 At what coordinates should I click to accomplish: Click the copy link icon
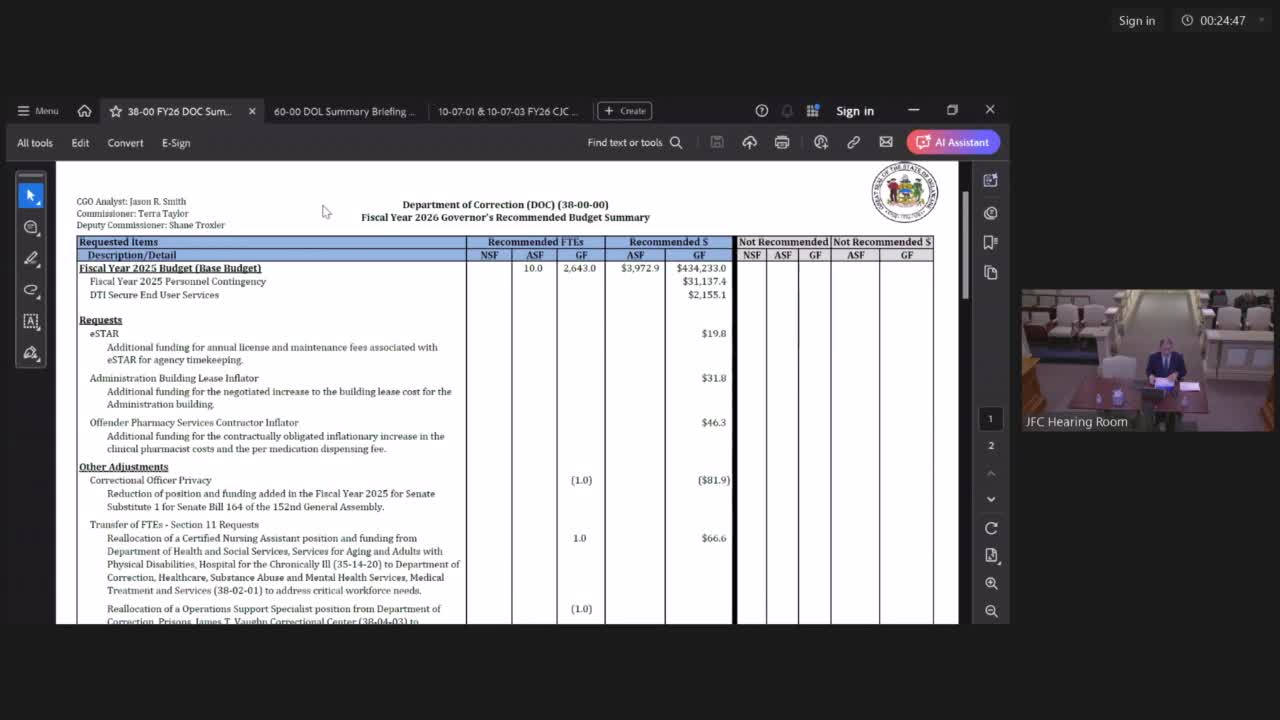(x=853, y=143)
